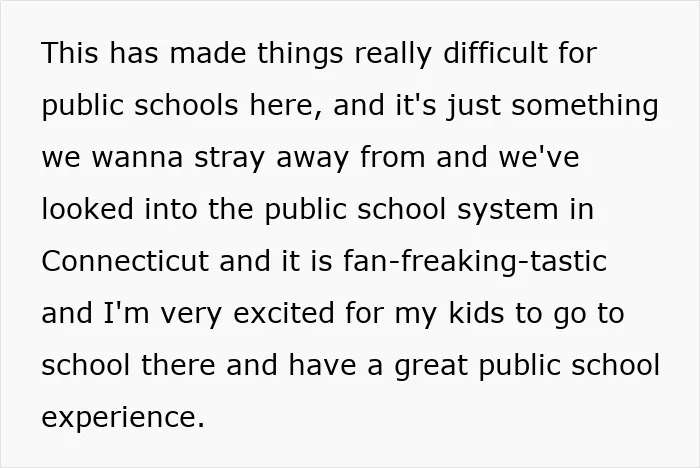Screen dimensions: 700x468
Task: Click the word 'away' in the third line
Action: coord(312,159)
